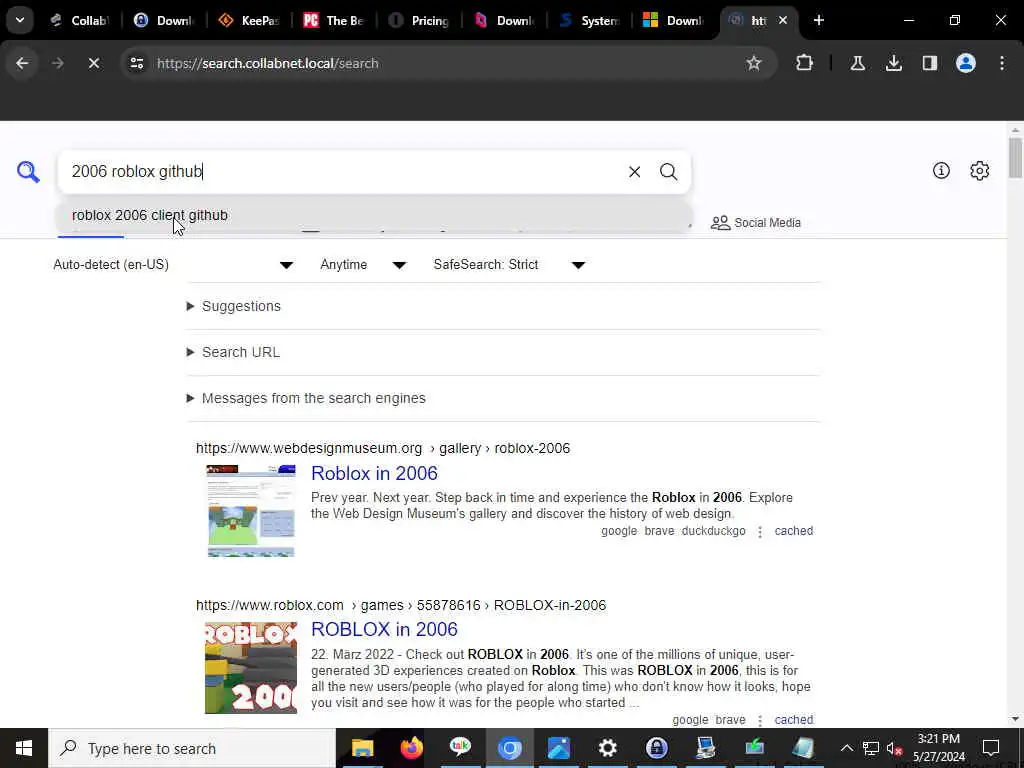Image resolution: width=1024 pixels, height=768 pixels.
Task: Bookmark this page with star icon
Action: click(x=754, y=63)
